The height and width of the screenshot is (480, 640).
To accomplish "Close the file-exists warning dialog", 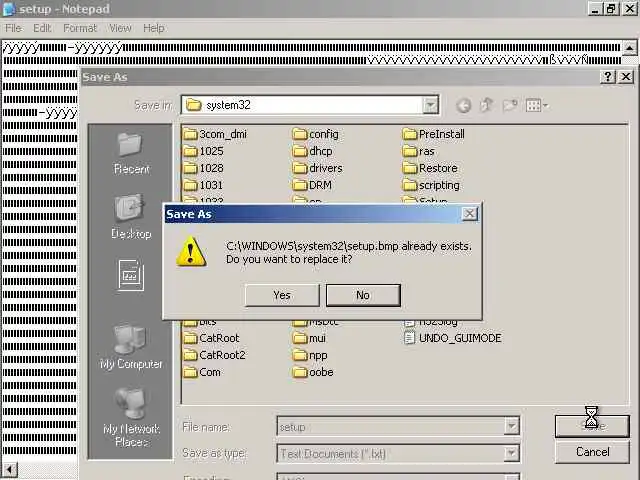I will pyautogui.click(x=469, y=213).
